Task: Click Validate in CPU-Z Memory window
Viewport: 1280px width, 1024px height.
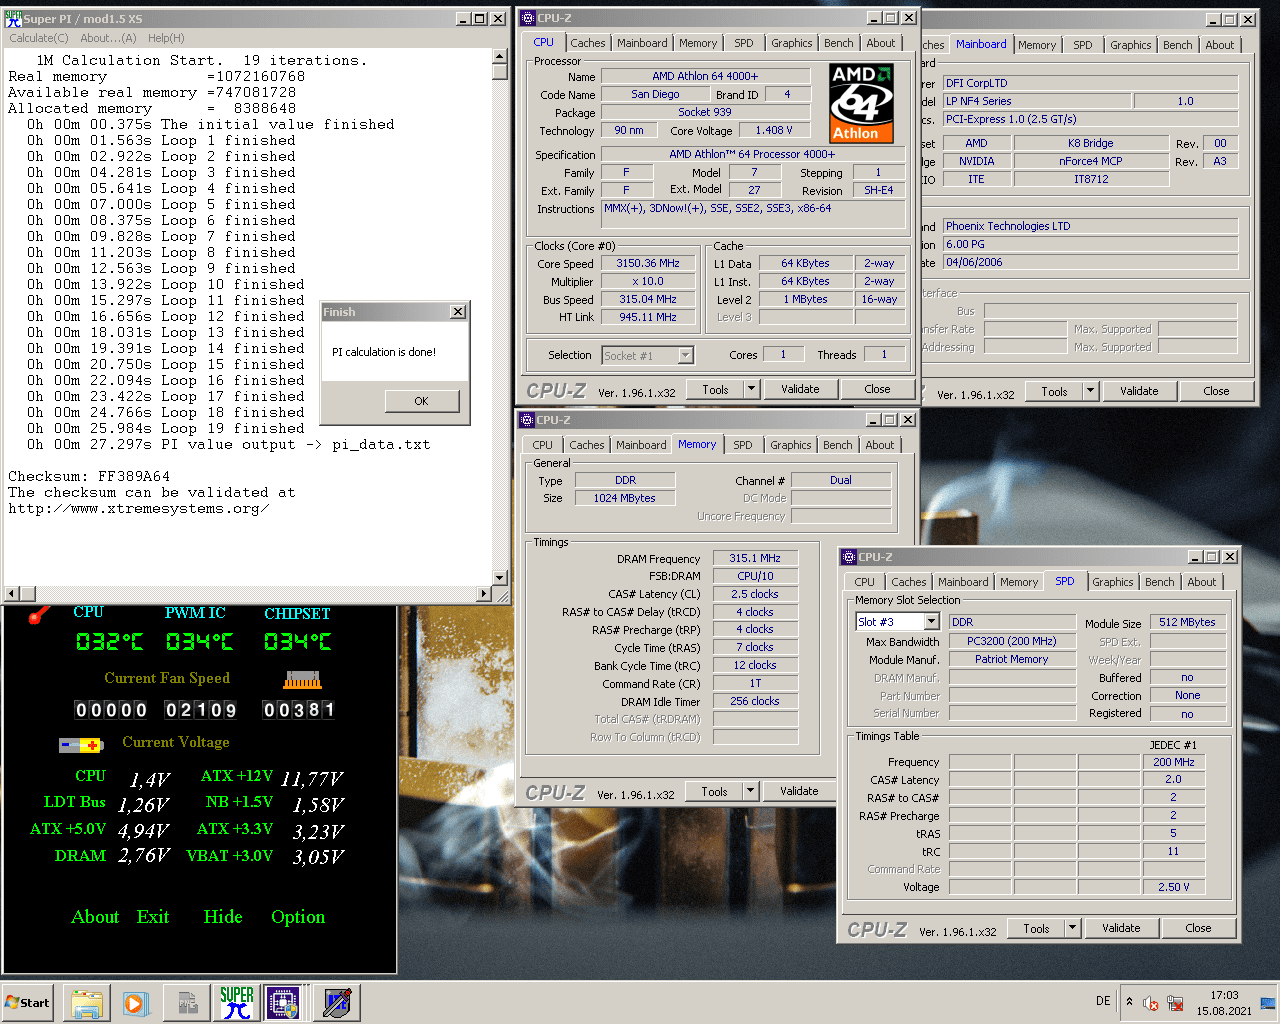Action: click(x=799, y=791)
